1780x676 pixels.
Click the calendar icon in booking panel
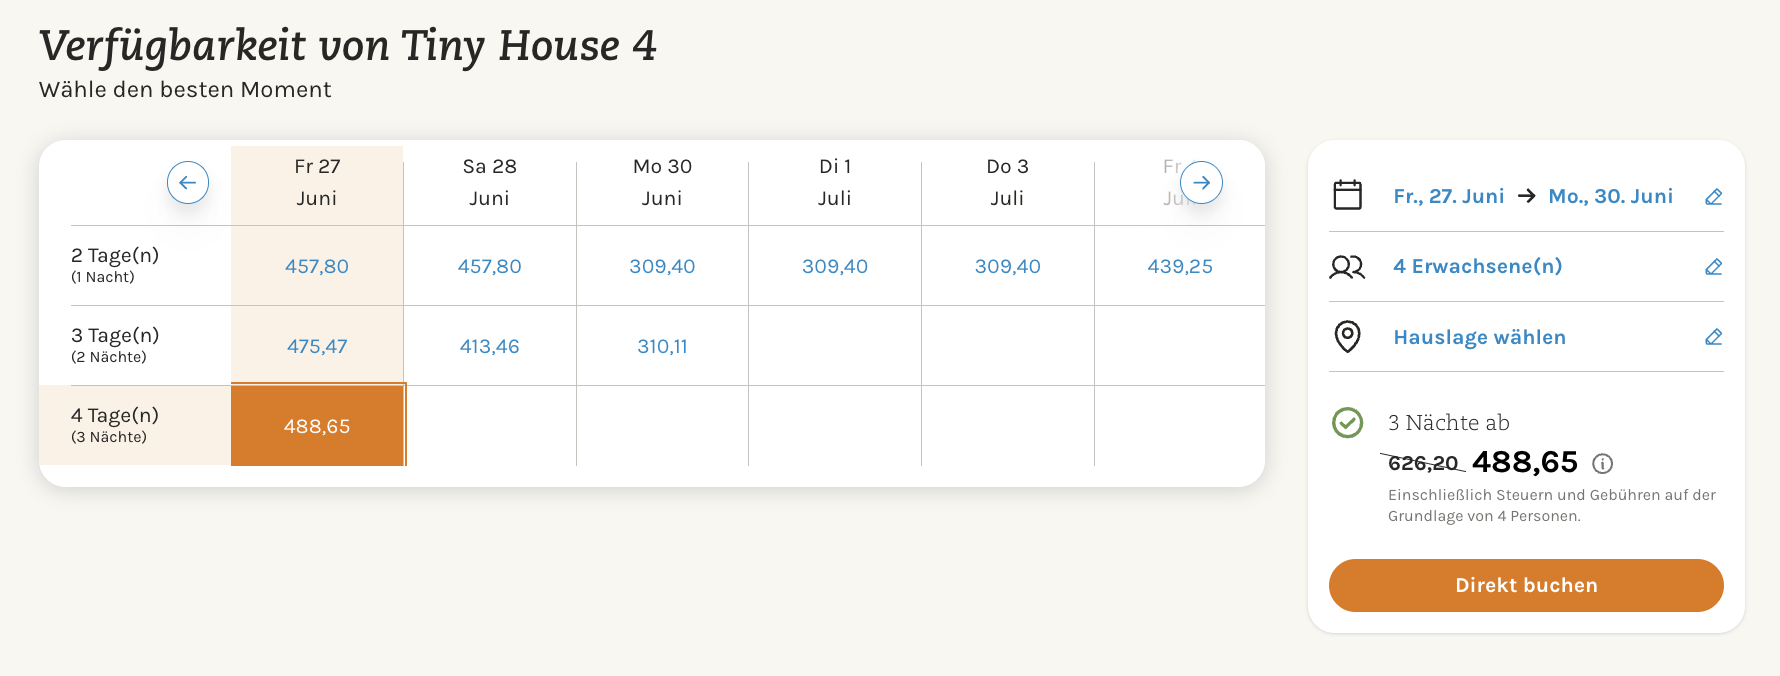1347,195
